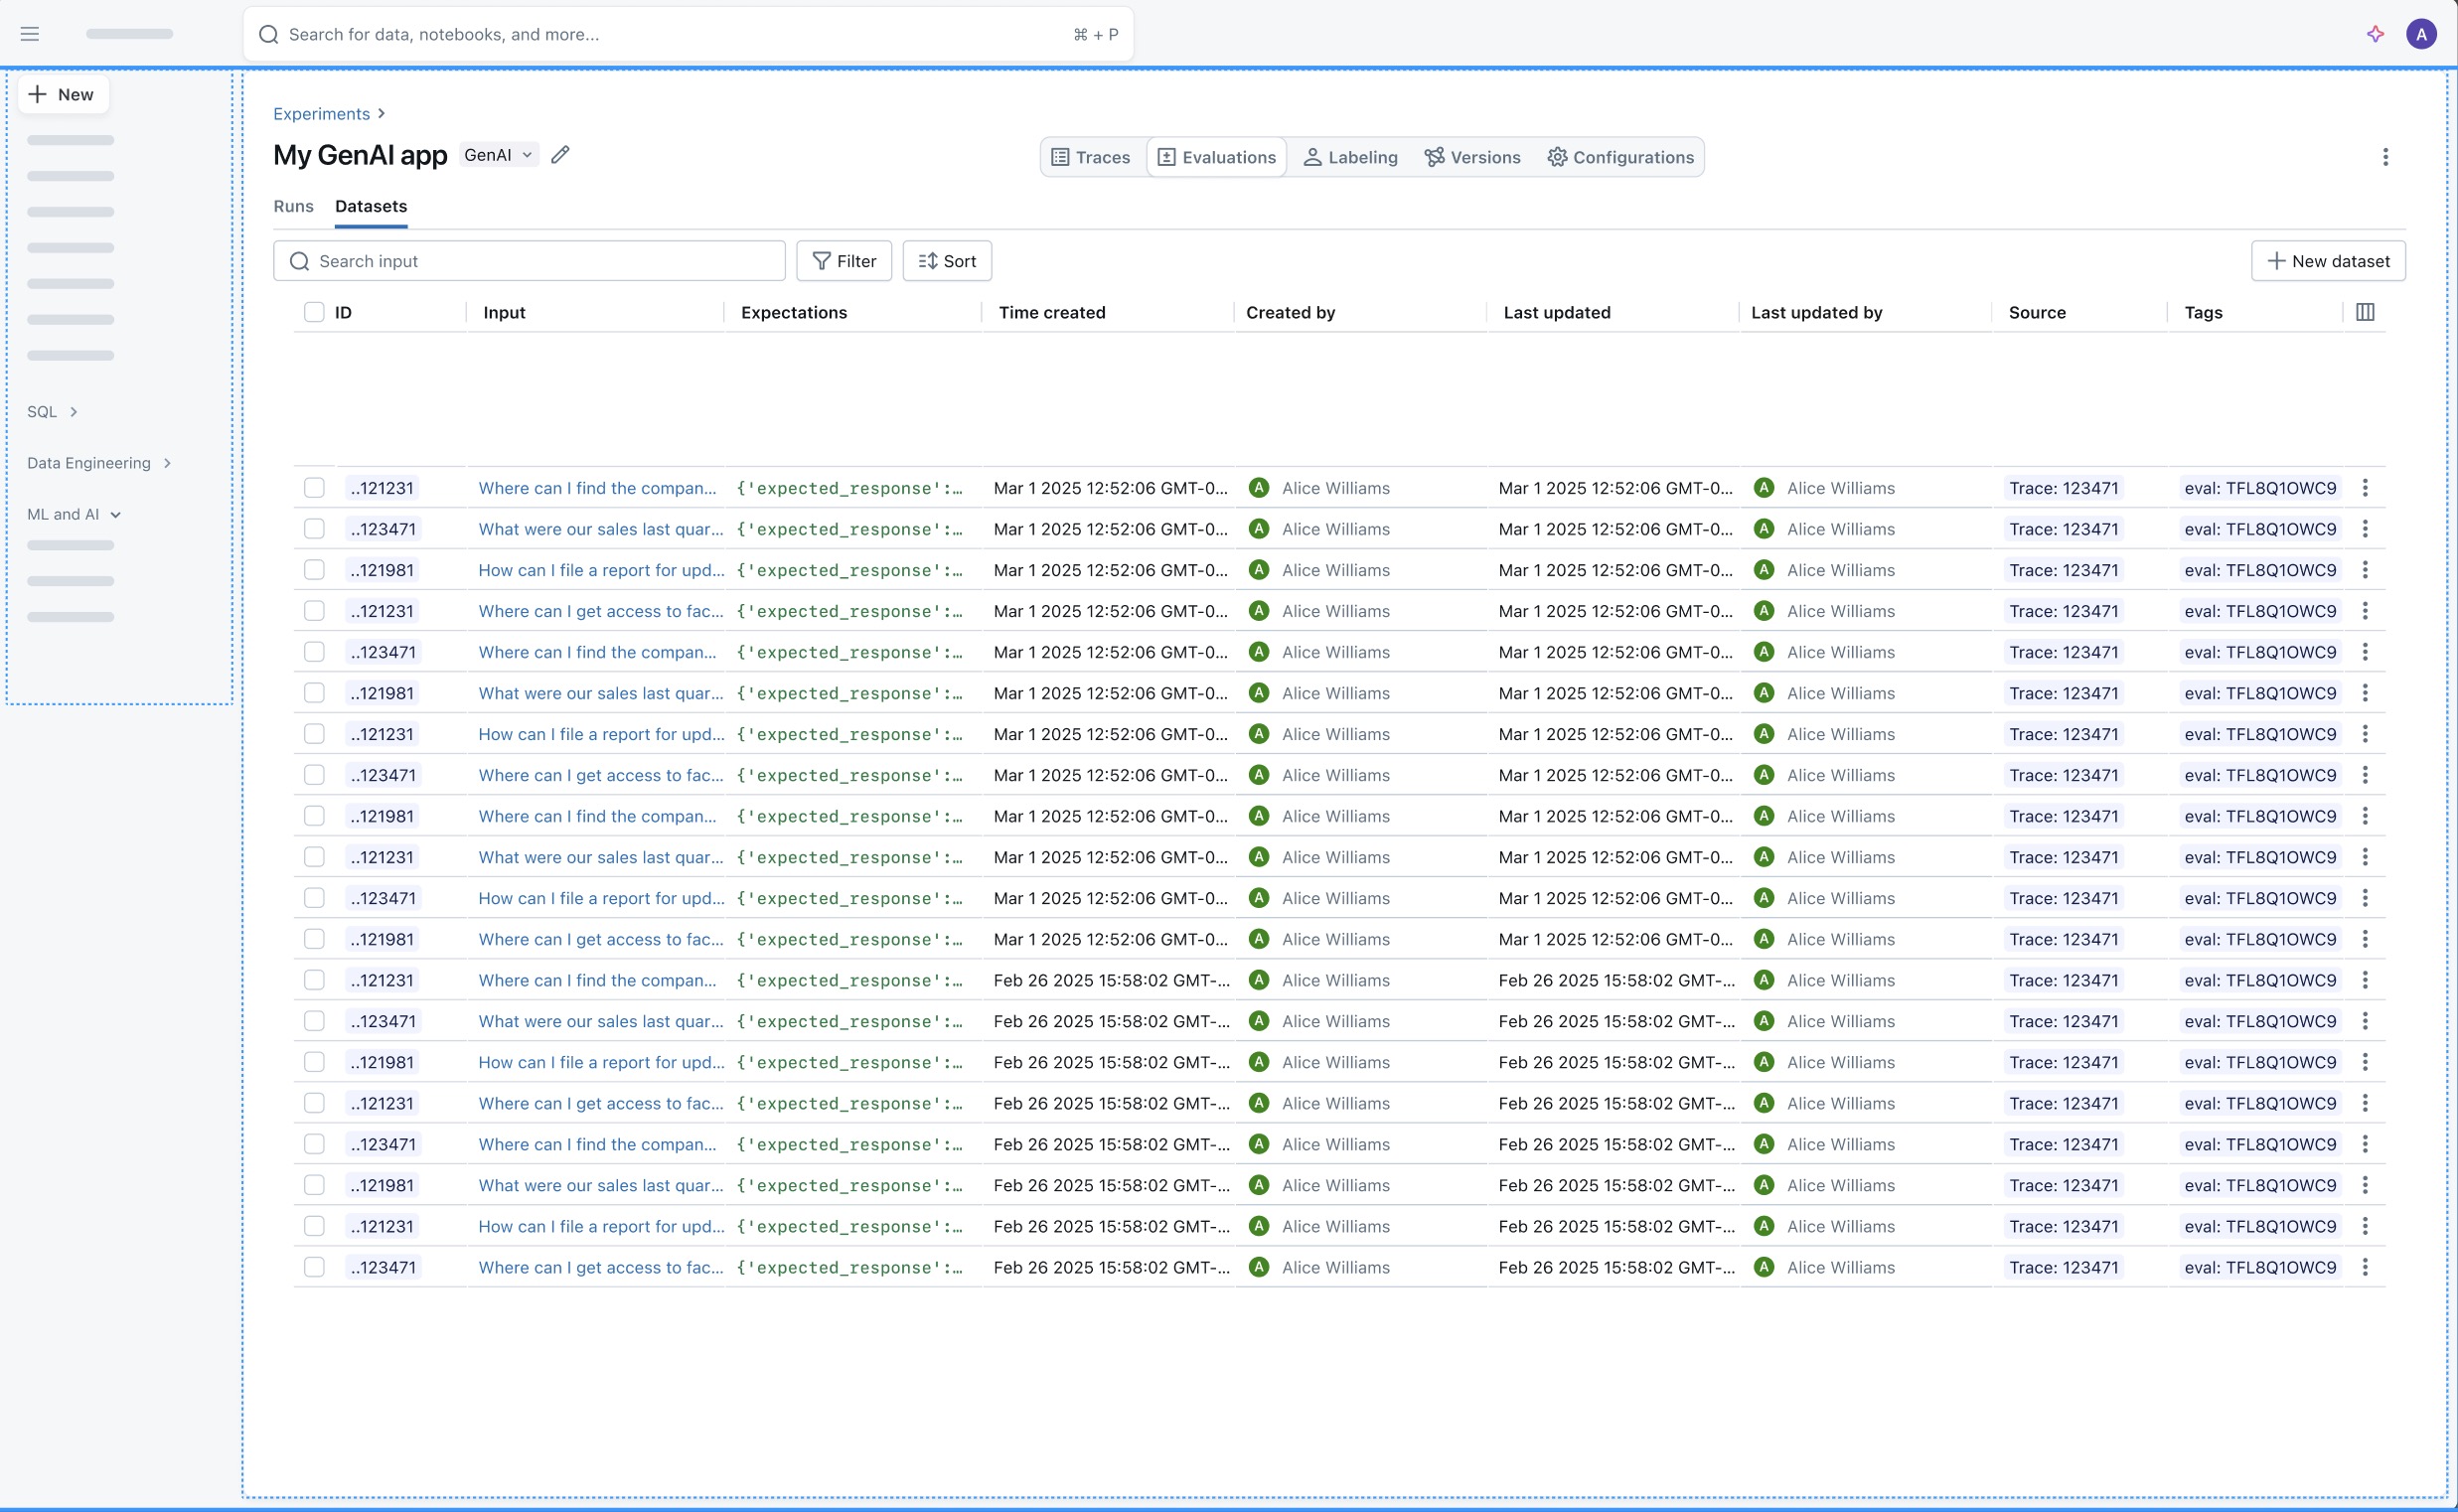Create a dataset with New dataset button
Image resolution: width=2458 pixels, height=1512 pixels.
(2328, 261)
